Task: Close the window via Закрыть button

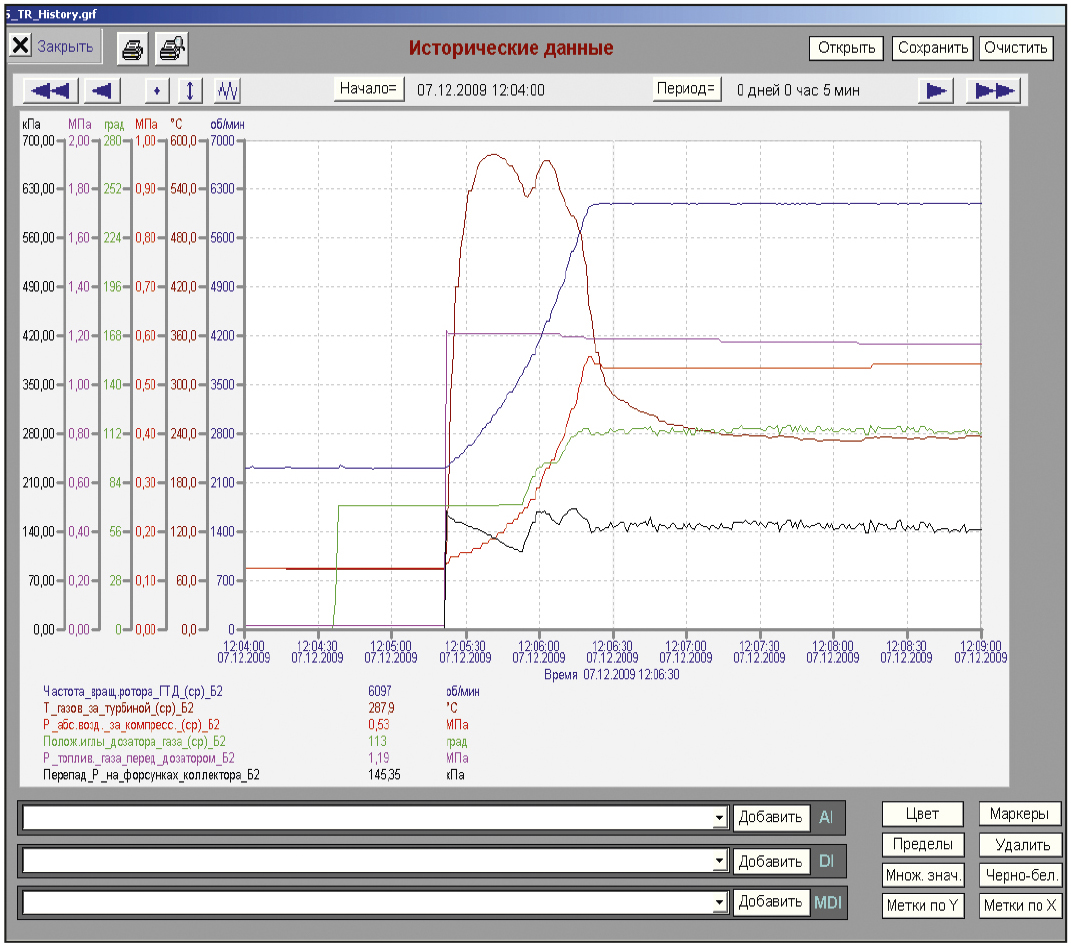Action: click(x=55, y=46)
